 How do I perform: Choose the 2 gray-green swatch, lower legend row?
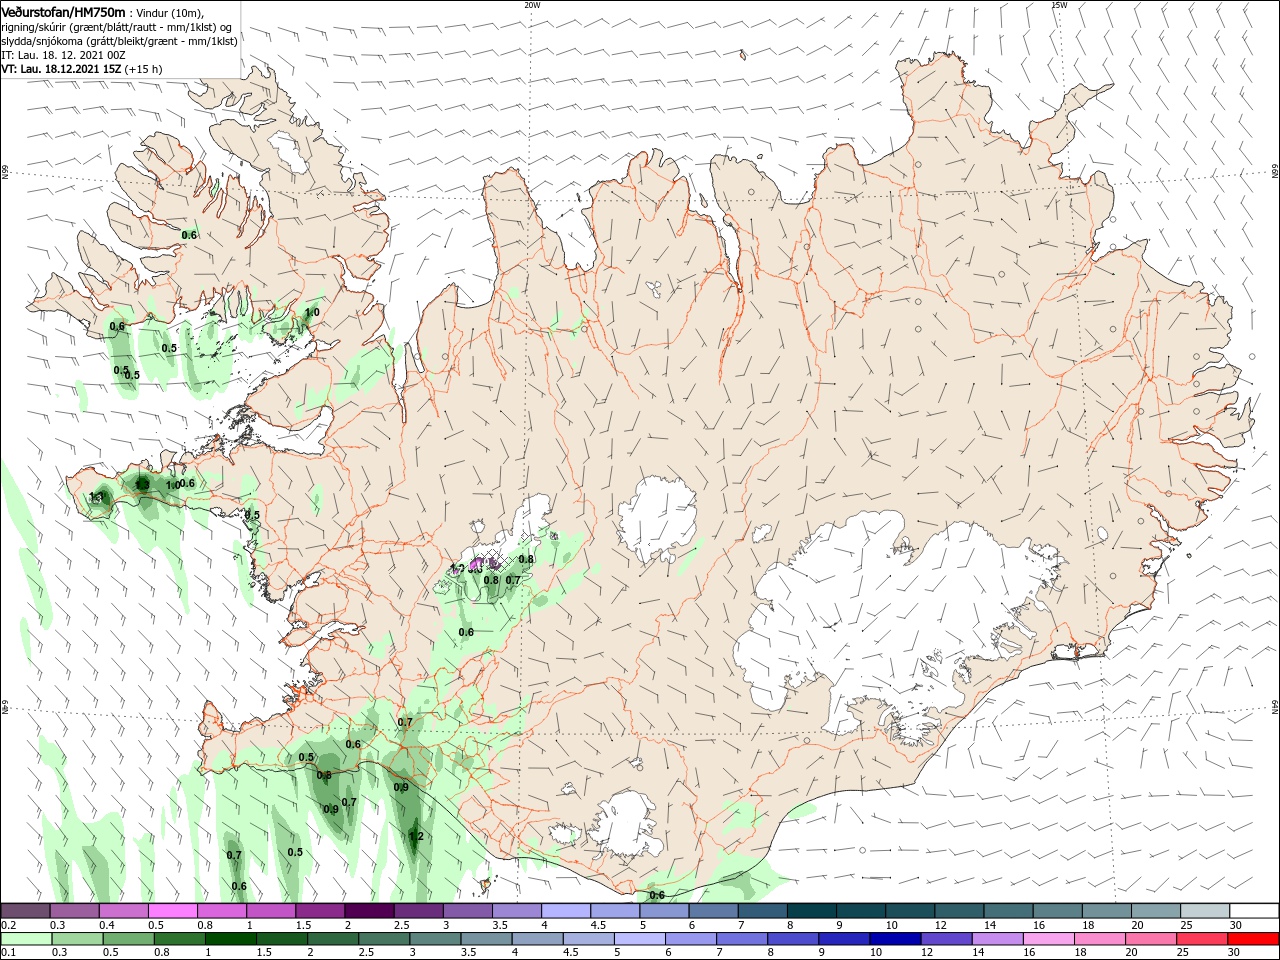click(x=332, y=939)
